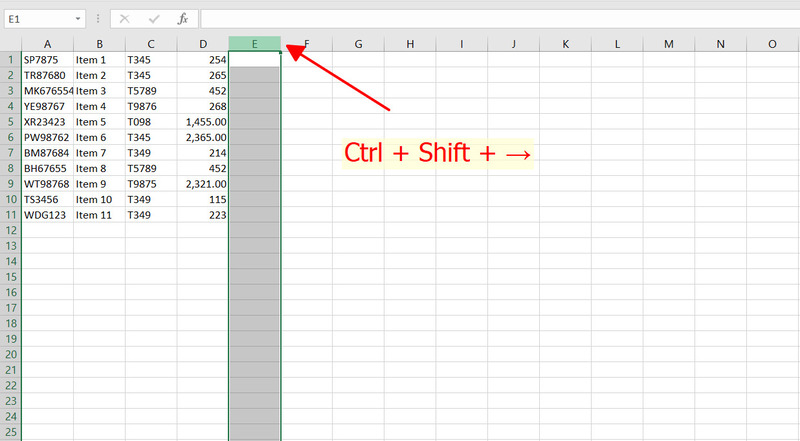Click the Insert Function fx icon
The height and width of the screenshot is (441, 800).
point(183,19)
